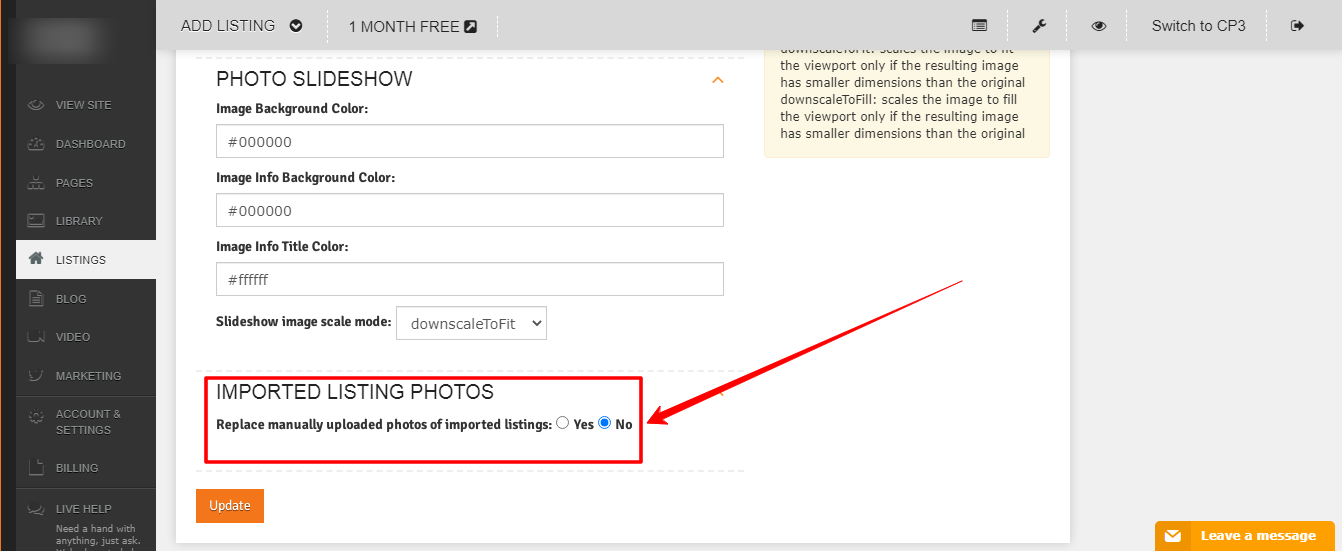
Task: Click the Dashboard gauge icon in sidebar
Action: coord(37,144)
